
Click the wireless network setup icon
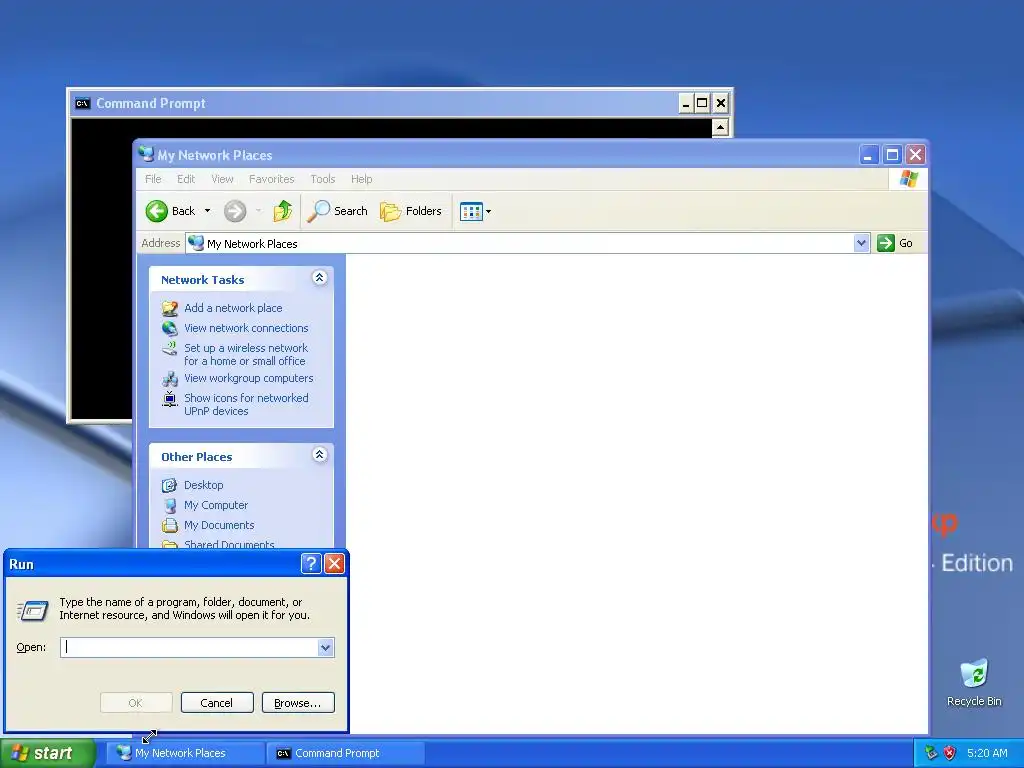(170, 349)
